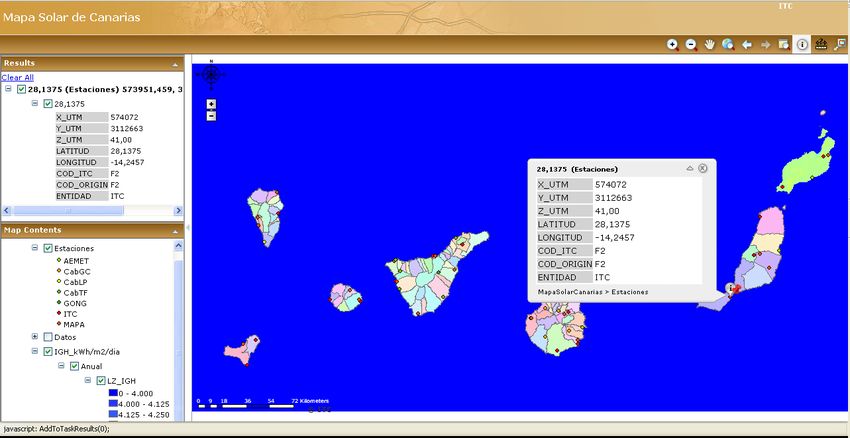Collapse the IGH_kWh/m2/dia layer group
Viewport: 850px width, 438px height.
coord(35,351)
